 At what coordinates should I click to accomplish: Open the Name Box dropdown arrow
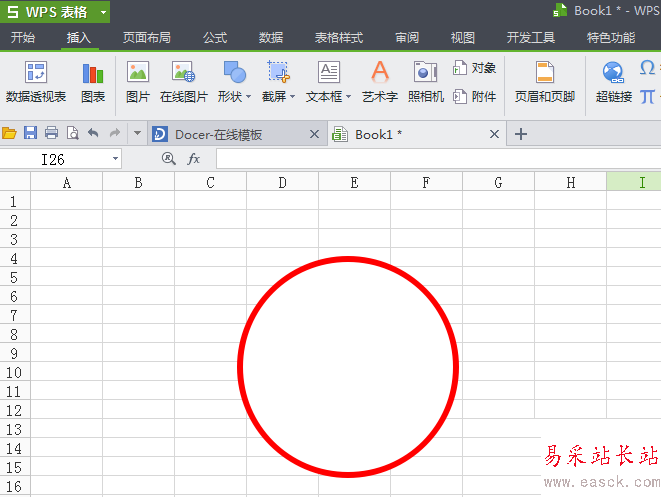pyautogui.click(x=115, y=159)
